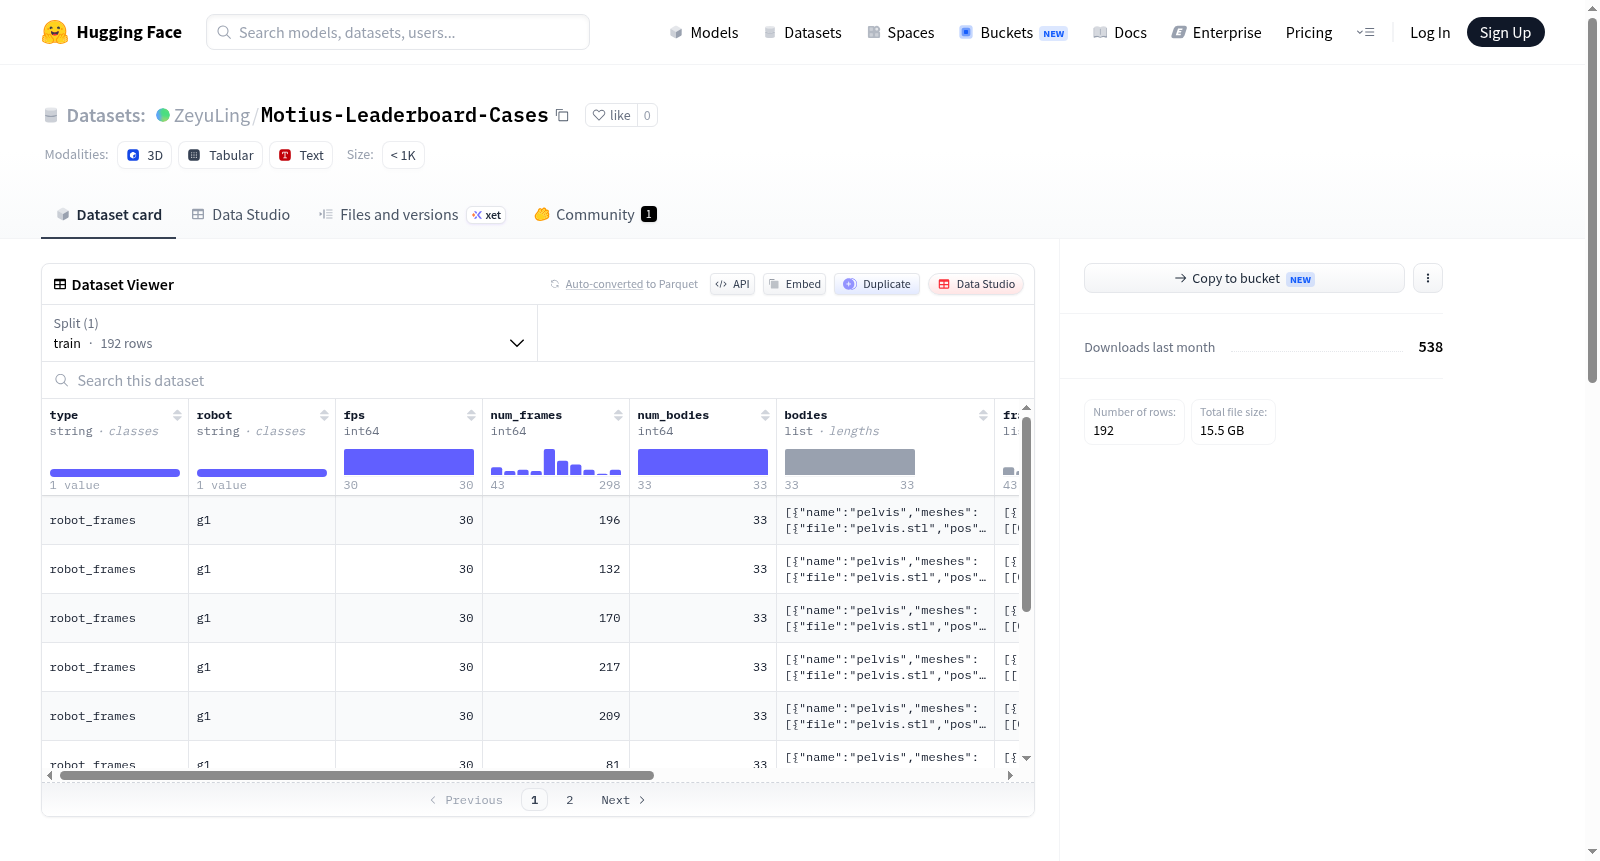Select the cell with value 170
Image resolution: width=1600 pixels, height=861 pixels.
click(556, 618)
